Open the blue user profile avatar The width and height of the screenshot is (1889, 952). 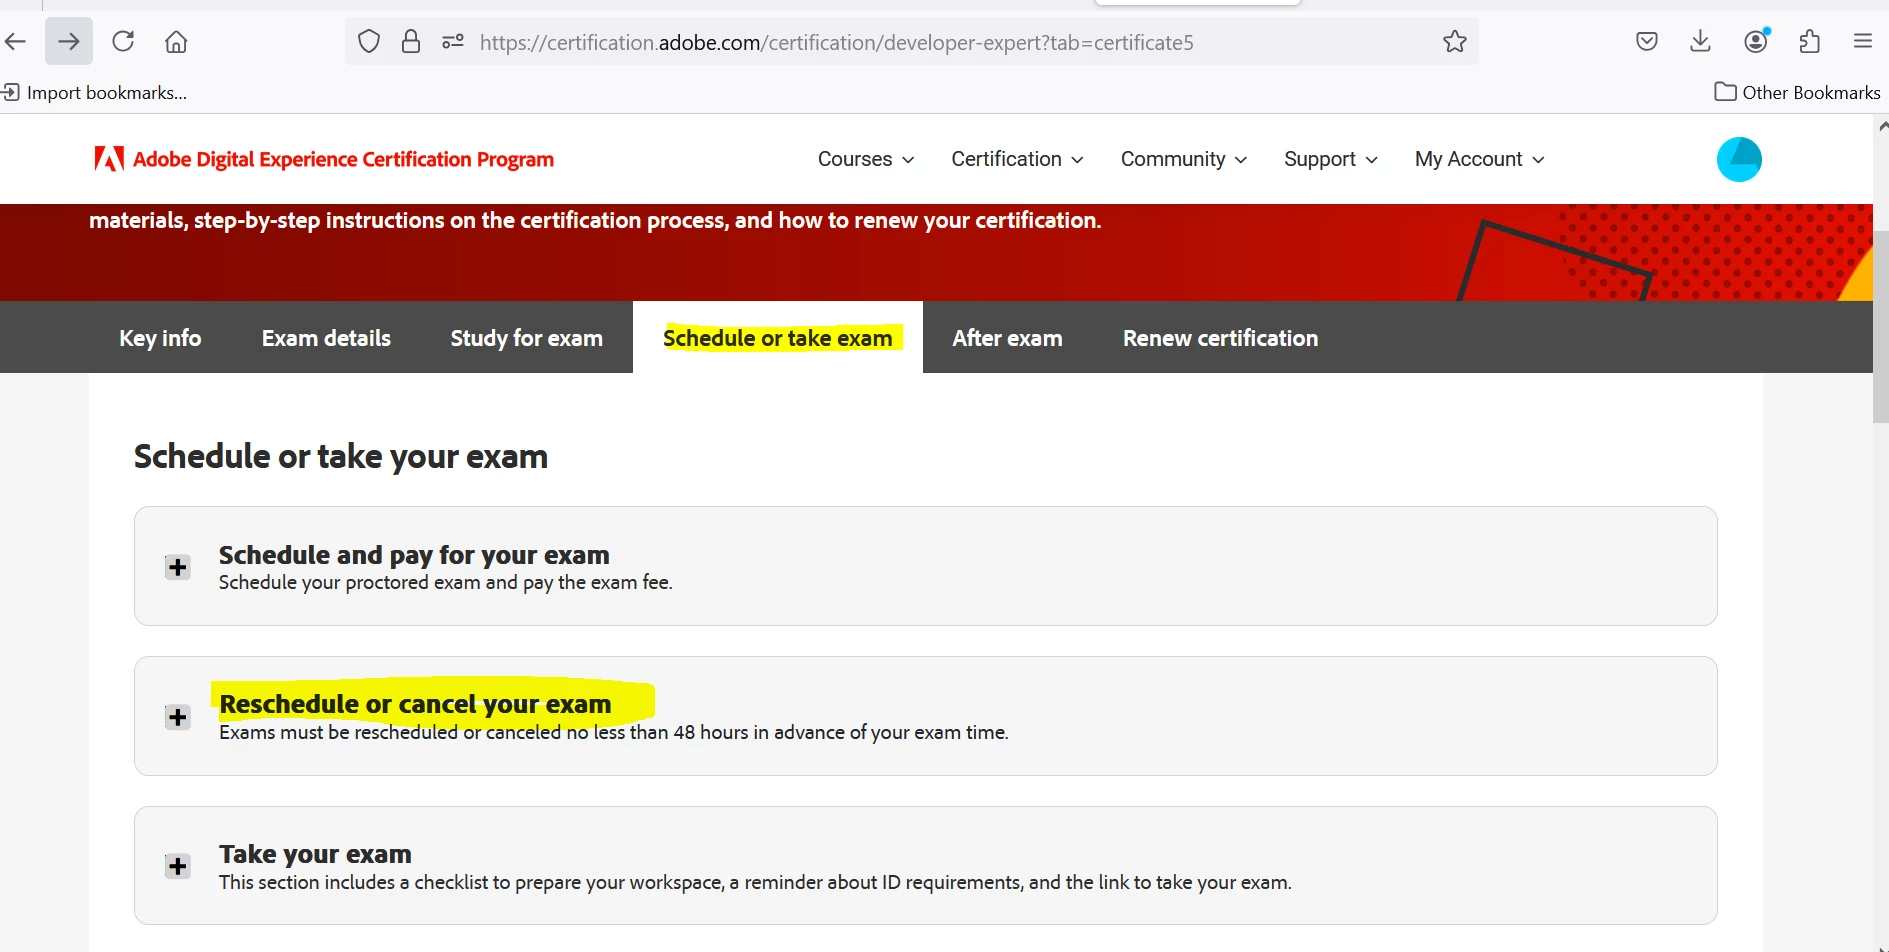[1739, 159]
